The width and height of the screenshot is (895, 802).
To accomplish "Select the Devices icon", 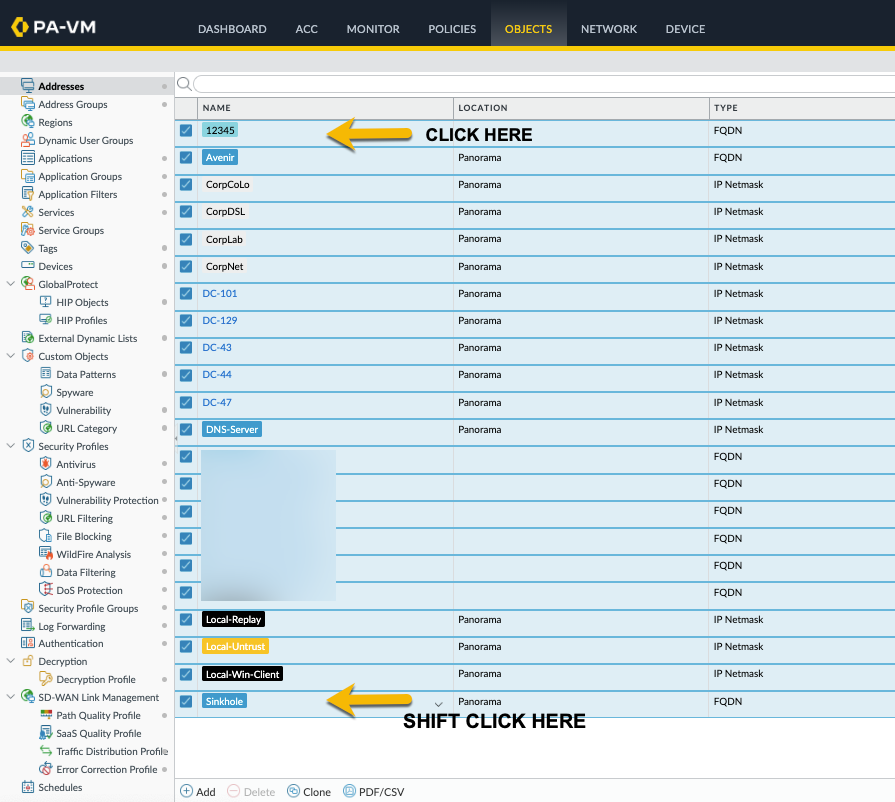I will [27, 265].
